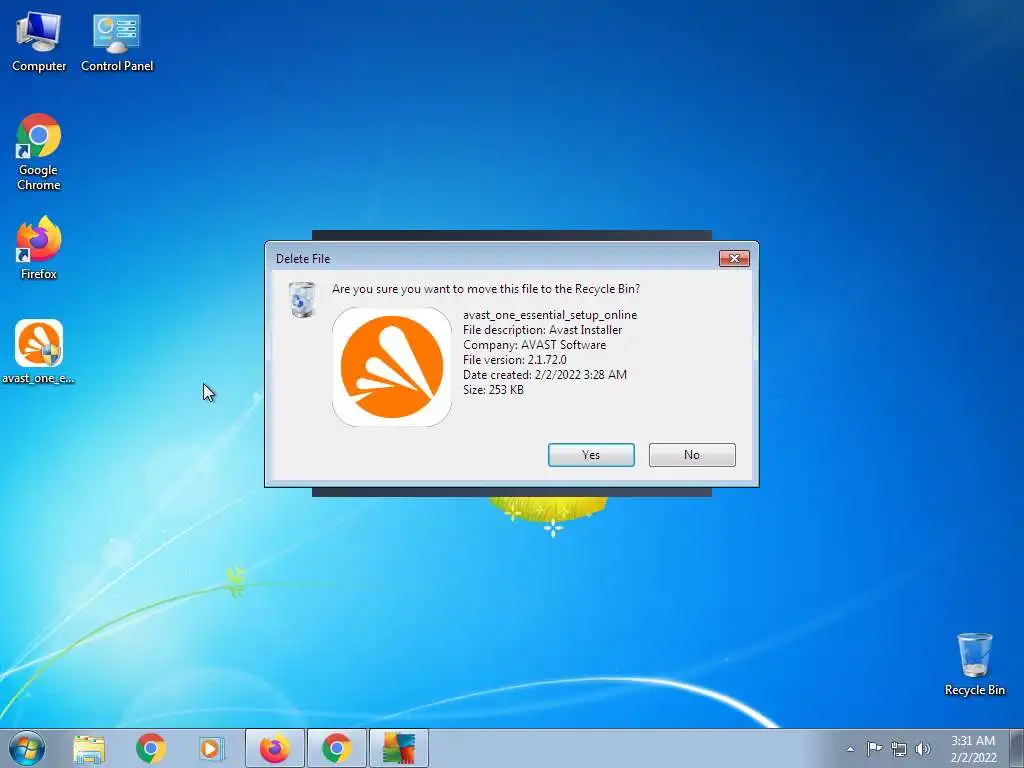The height and width of the screenshot is (768, 1024).
Task: Open the network tray icon
Action: [x=899, y=748]
